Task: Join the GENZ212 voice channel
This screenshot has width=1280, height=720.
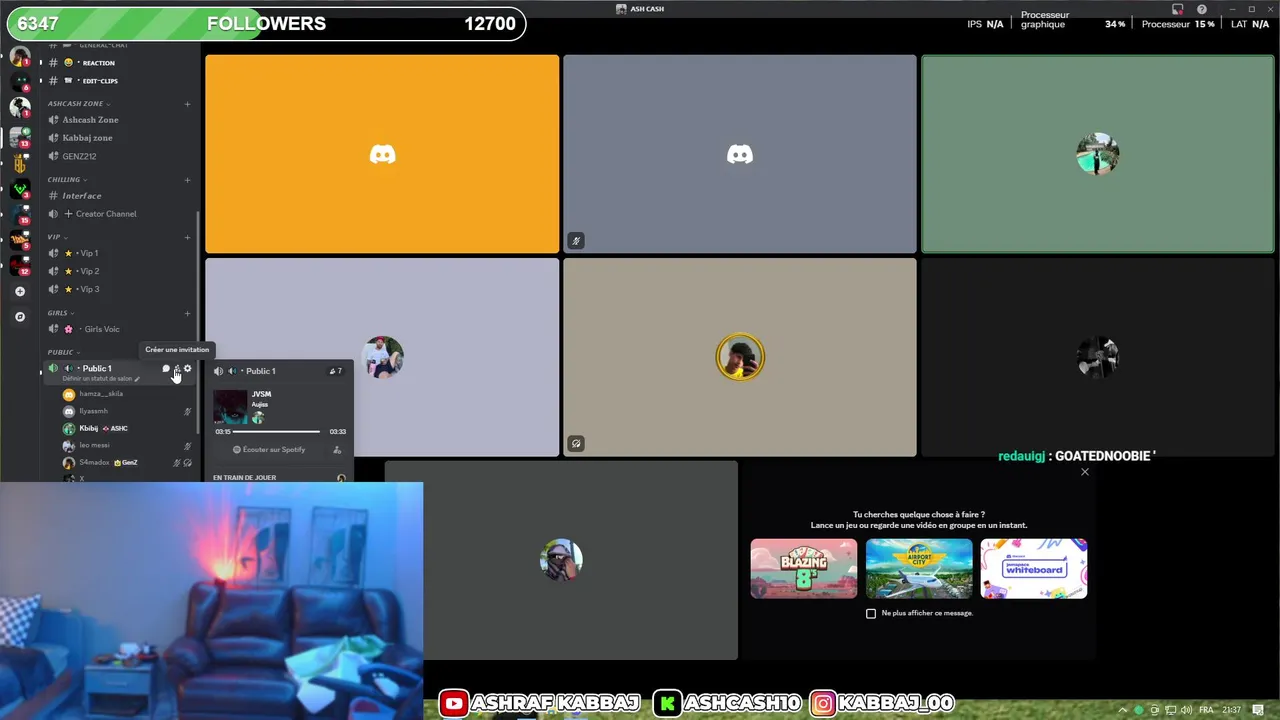Action: [x=120, y=156]
